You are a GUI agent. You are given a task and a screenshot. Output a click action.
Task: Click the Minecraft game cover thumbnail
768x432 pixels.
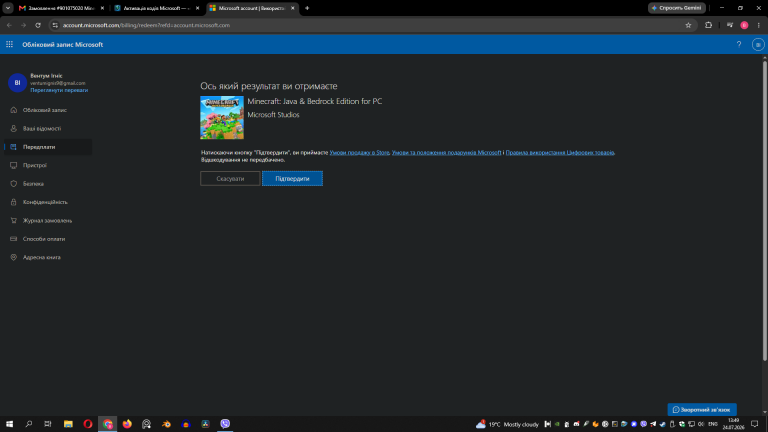click(x=222, y=118)
